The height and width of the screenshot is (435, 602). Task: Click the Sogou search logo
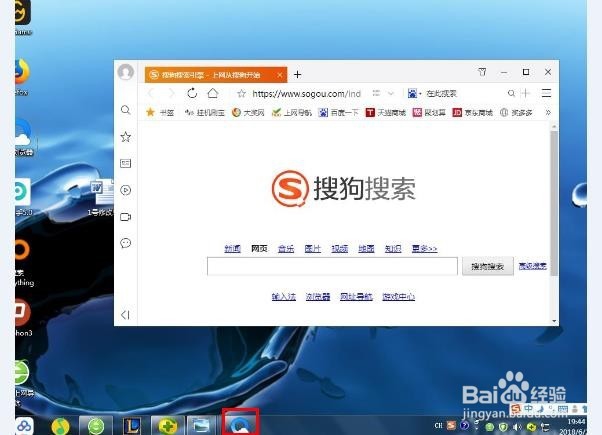coord(344,189)
